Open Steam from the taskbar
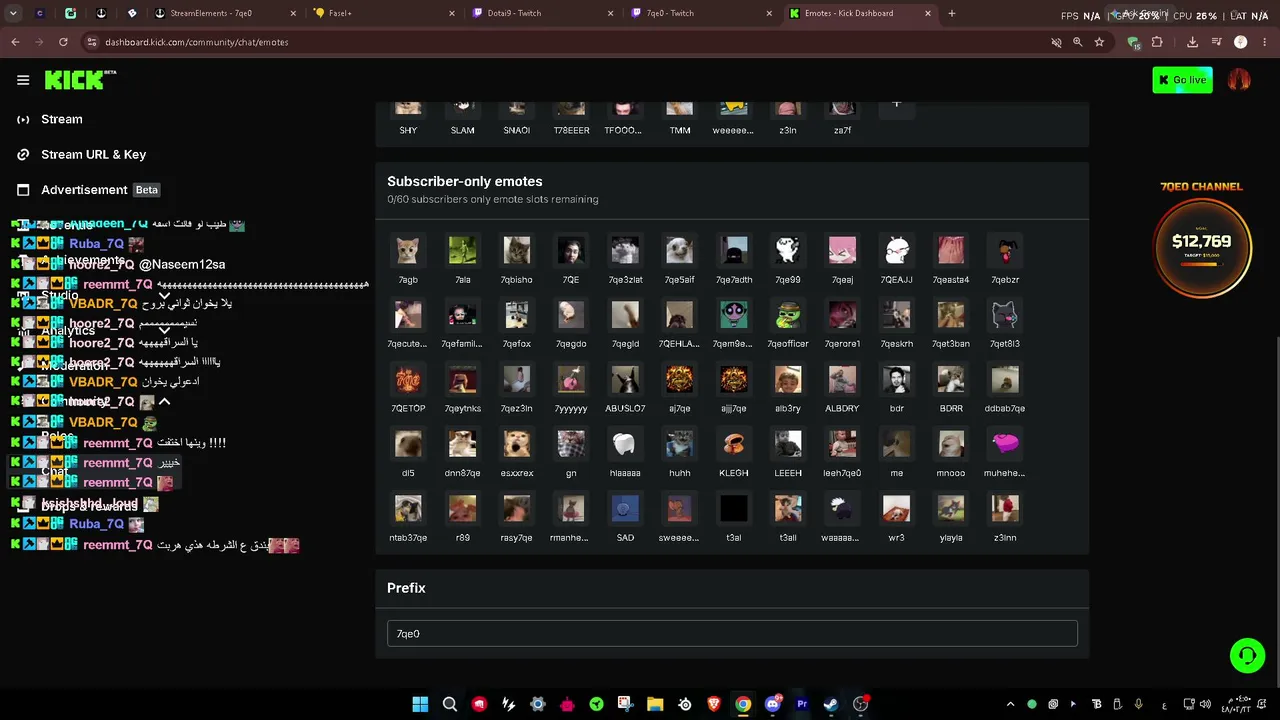Viewport: 1280px width, 720px height. 831,704
